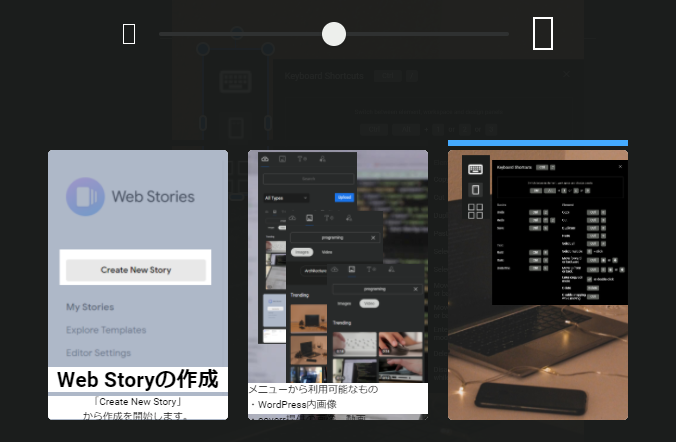Open the highlighted Keyboard Shortcuts page thumbnail
This screenshot has width=676, height=442.
tap(538, 285)
